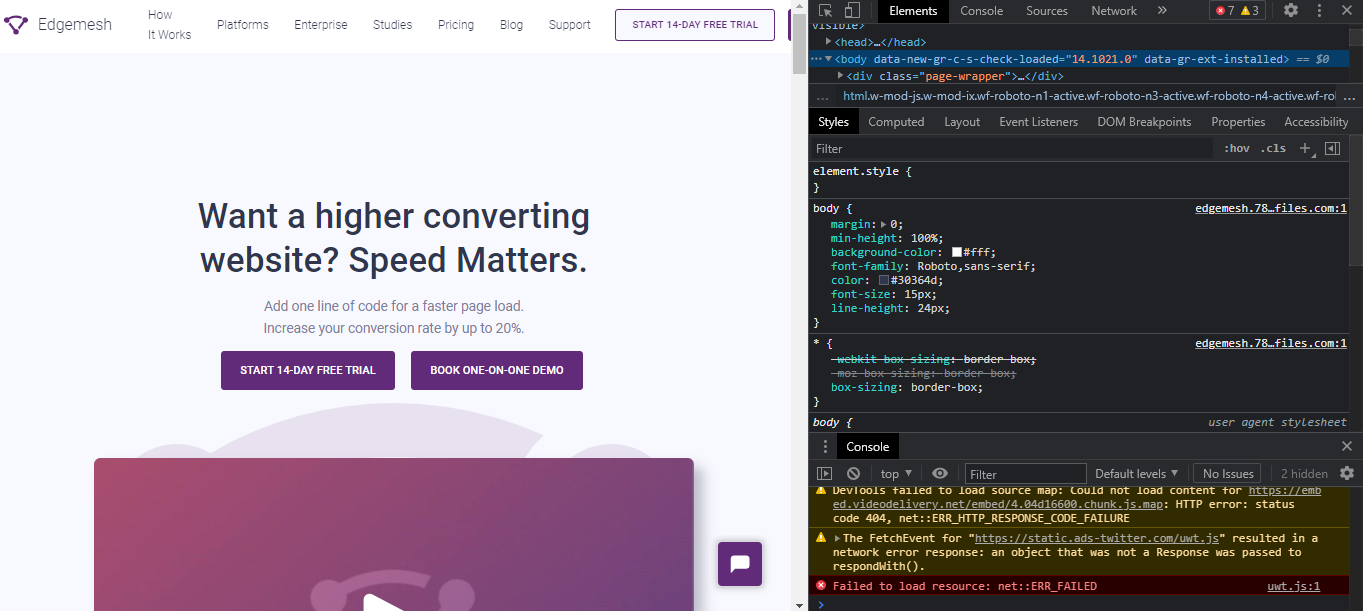Collapse the body element node
The width and height of the screenshot is (1363, 611).
click(x=828, y=59)
